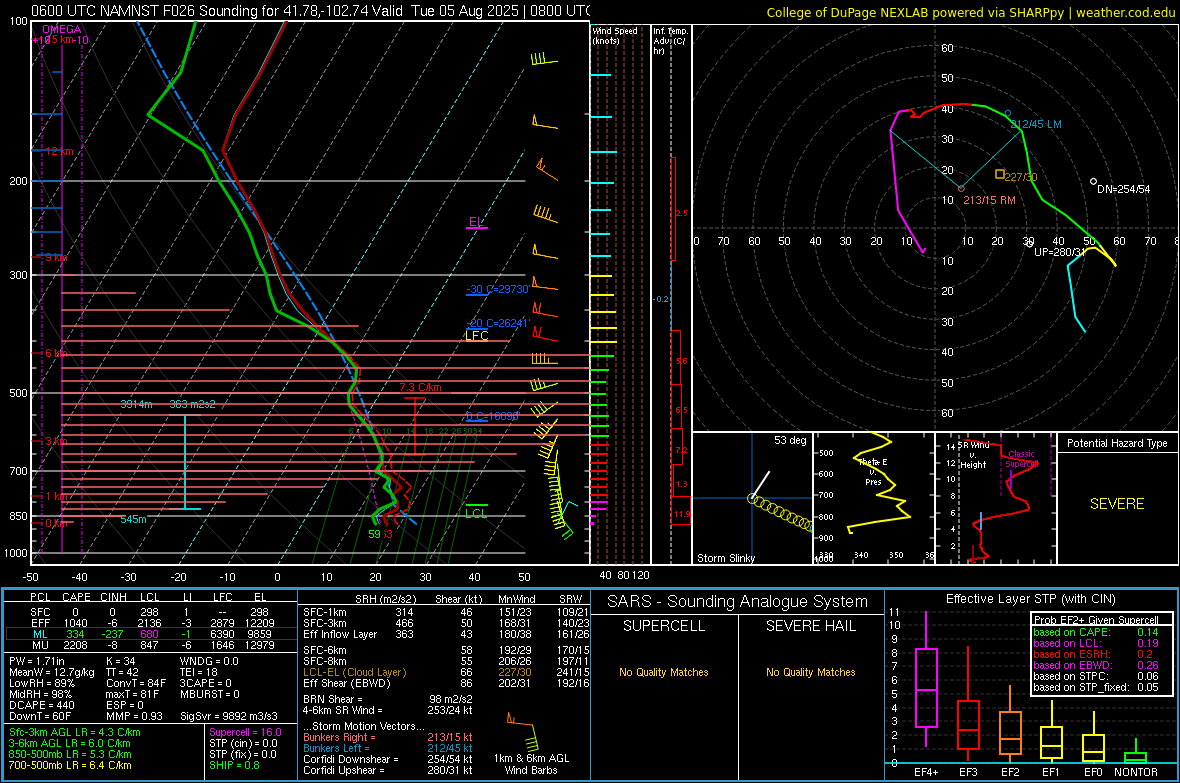Click the SARS SUPERCELL column heading

pos(664,626)
